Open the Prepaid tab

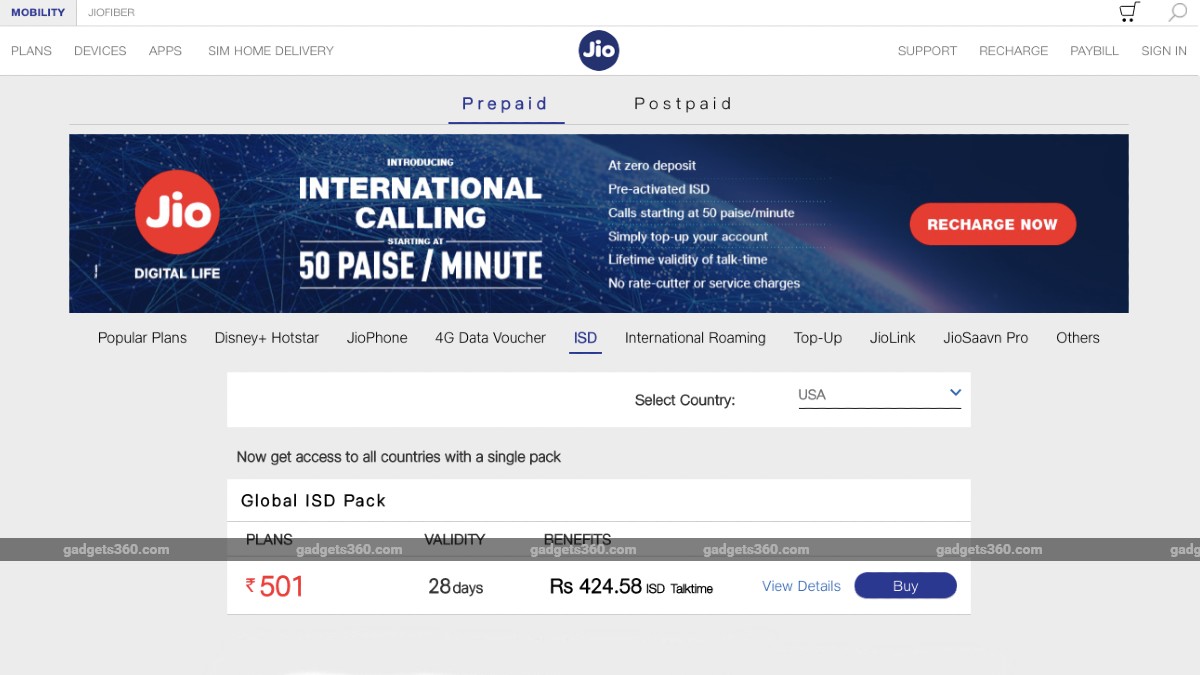504,103
